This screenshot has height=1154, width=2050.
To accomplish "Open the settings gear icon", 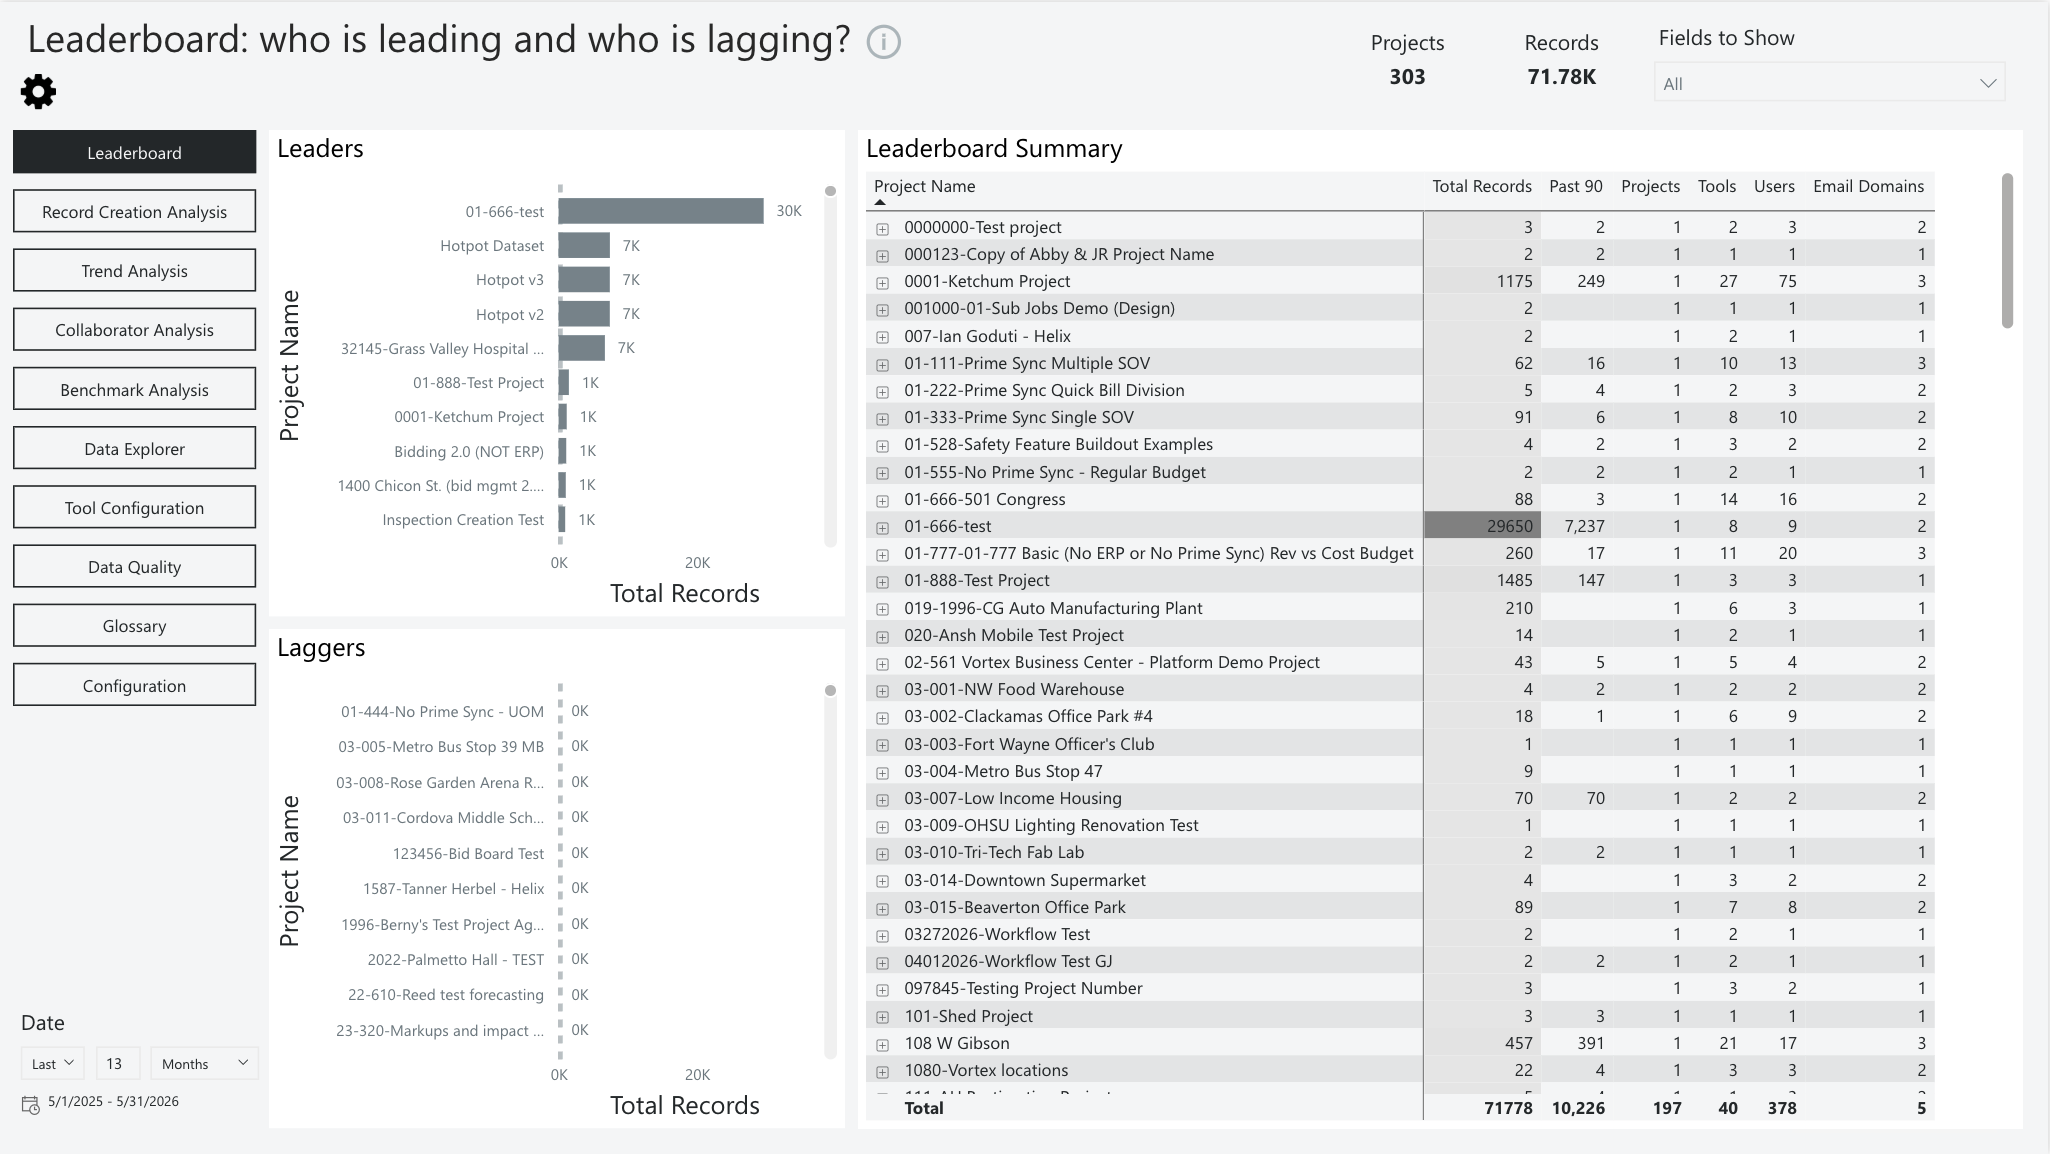I will tap(38, 92).
